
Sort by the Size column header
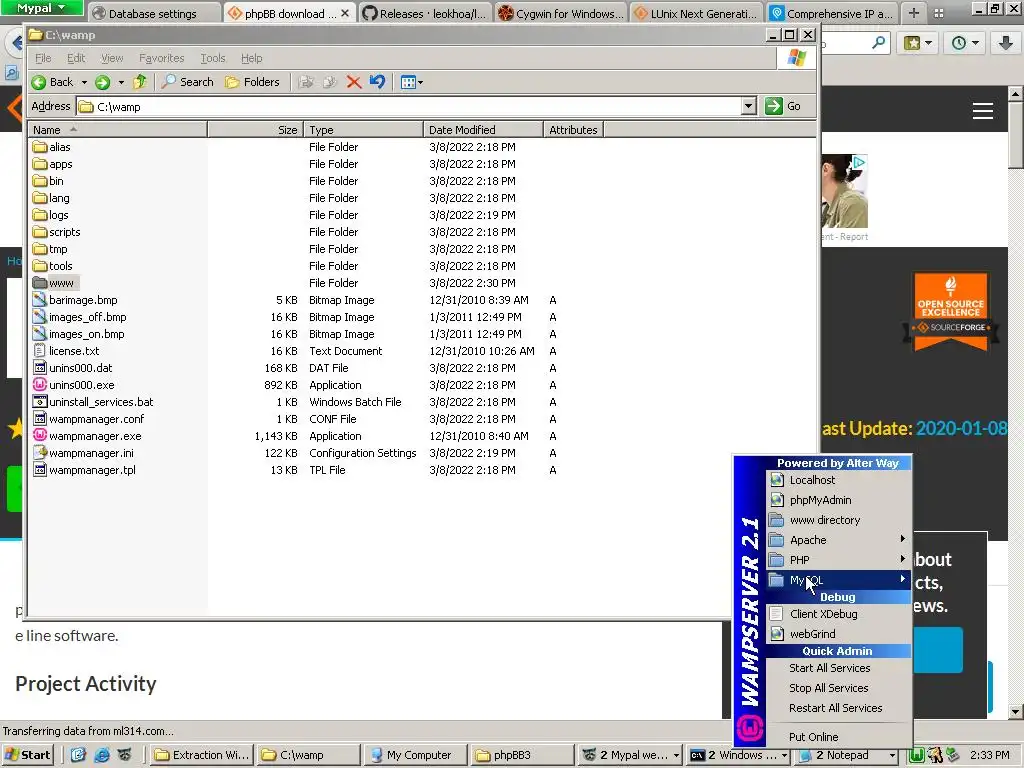256,130
